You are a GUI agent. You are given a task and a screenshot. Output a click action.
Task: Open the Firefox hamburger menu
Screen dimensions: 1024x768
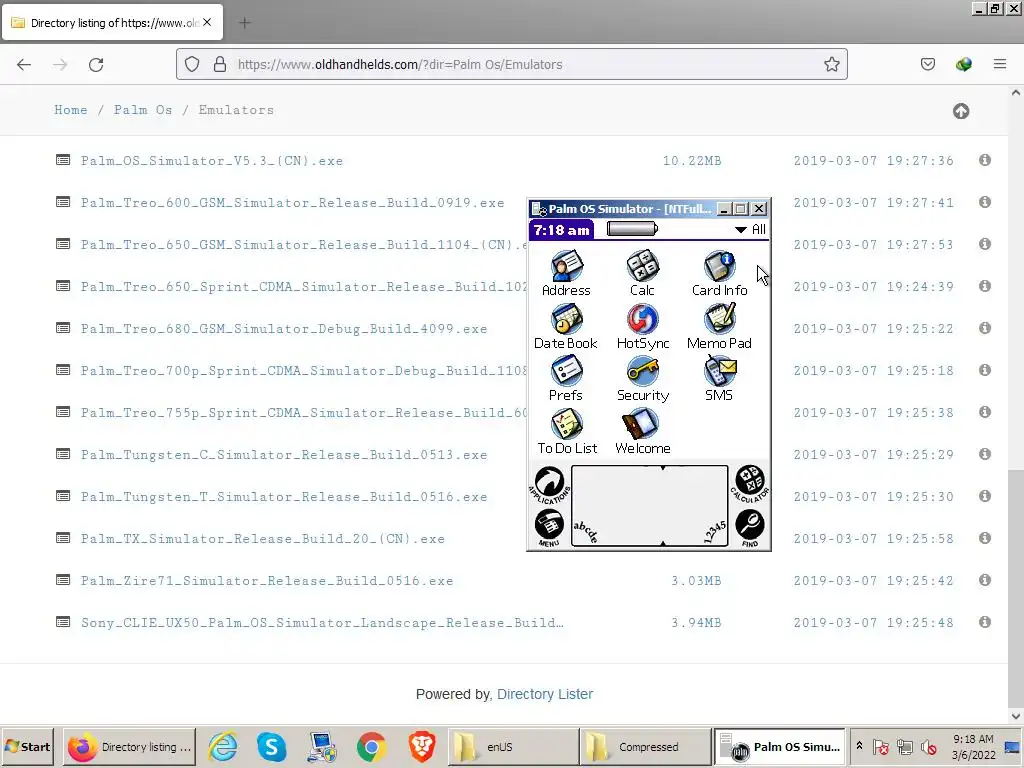pos(1000,64)
